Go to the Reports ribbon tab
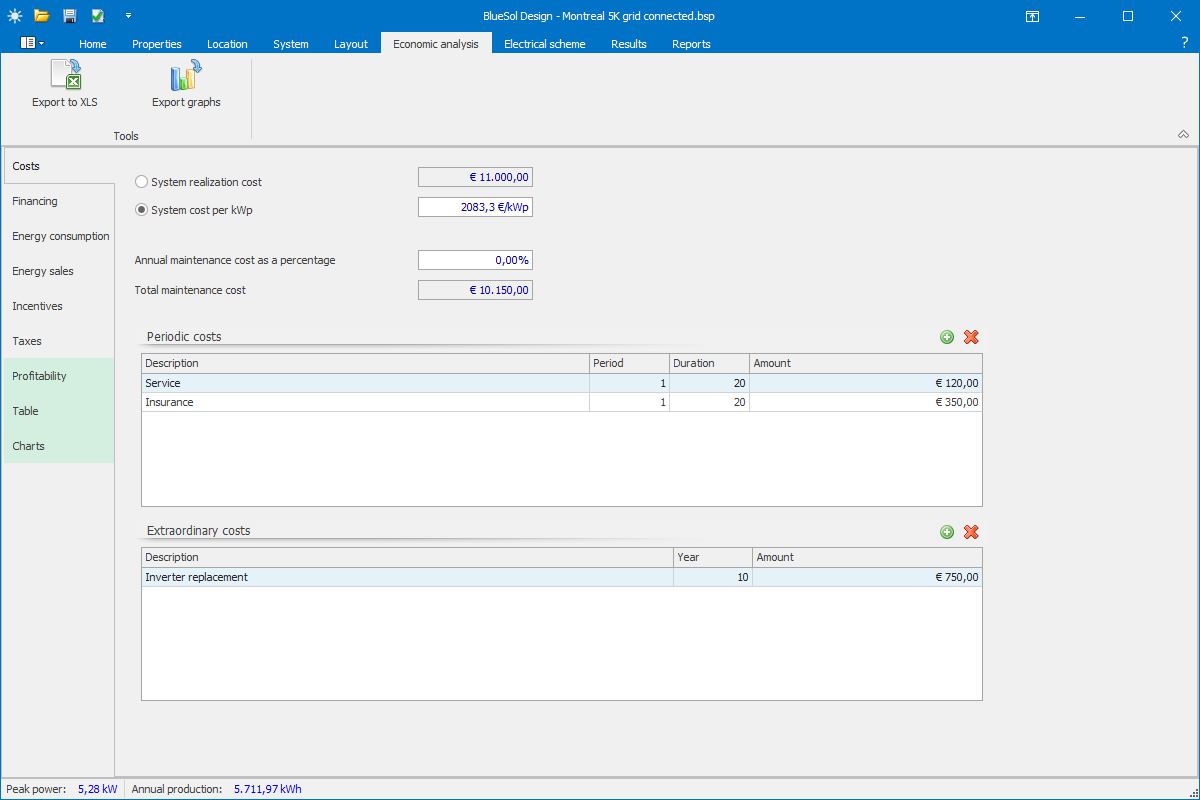 (x=691, y=44)
